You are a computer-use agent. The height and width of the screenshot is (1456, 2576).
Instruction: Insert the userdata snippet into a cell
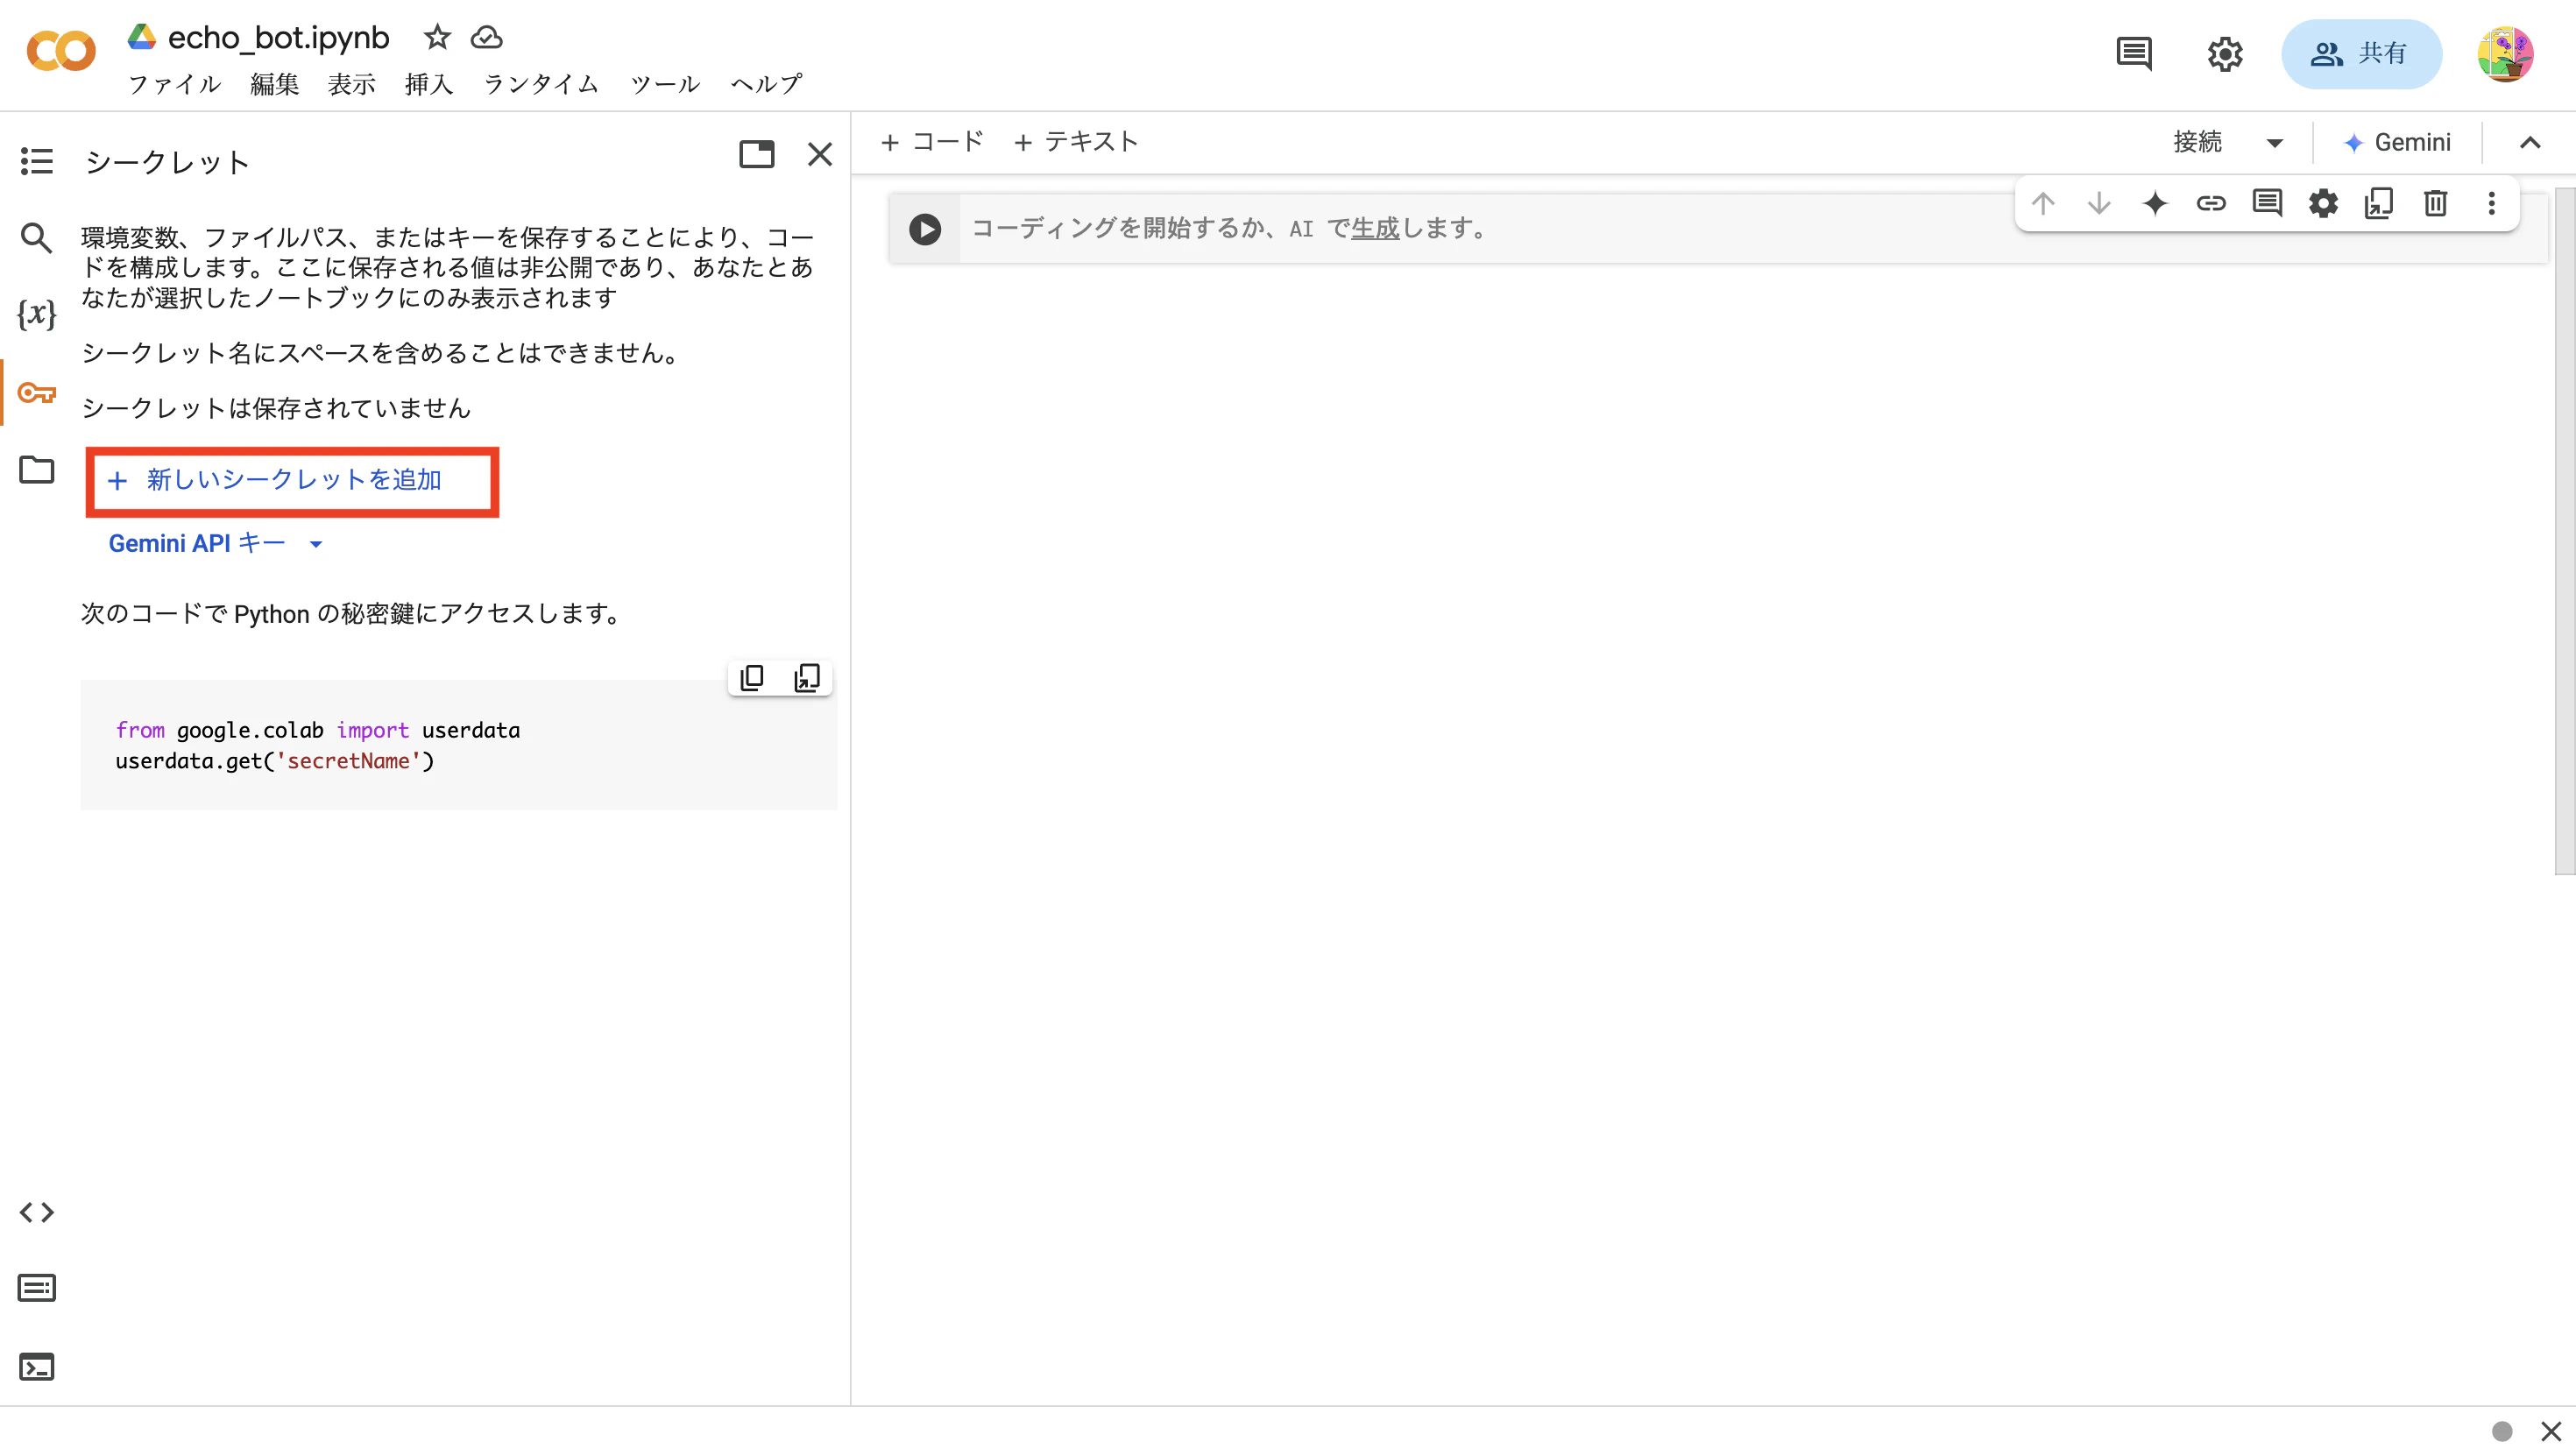point(807,678)
